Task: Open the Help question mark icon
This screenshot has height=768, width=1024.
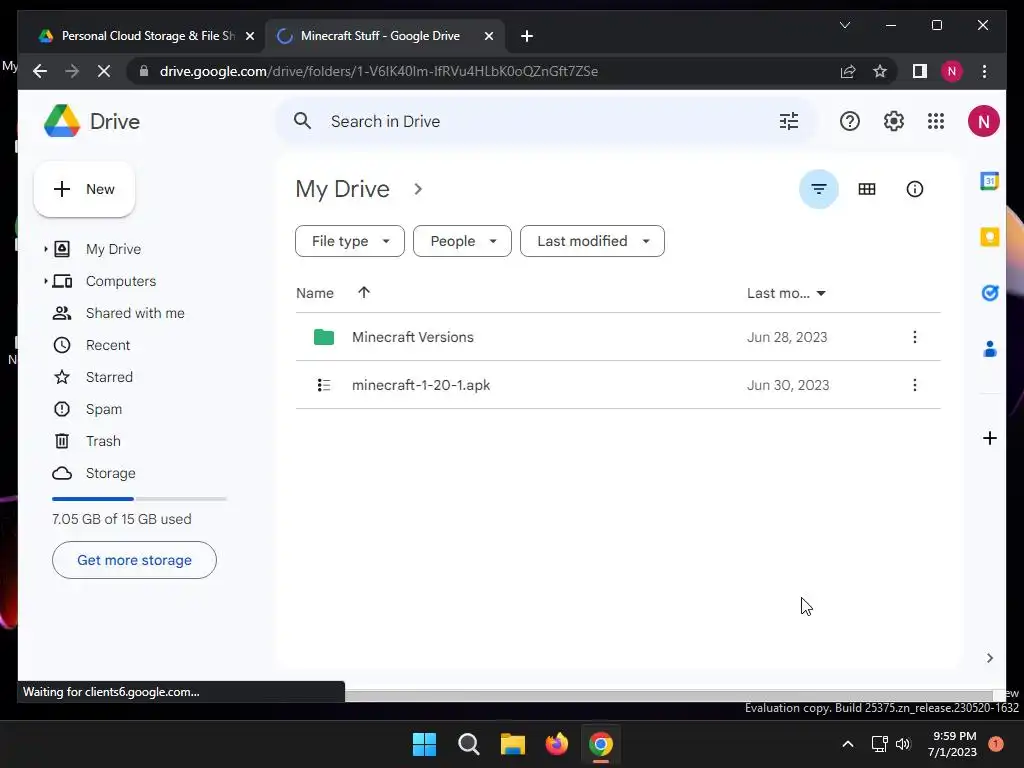Action: pyautogui.click(x=850, y=121)
